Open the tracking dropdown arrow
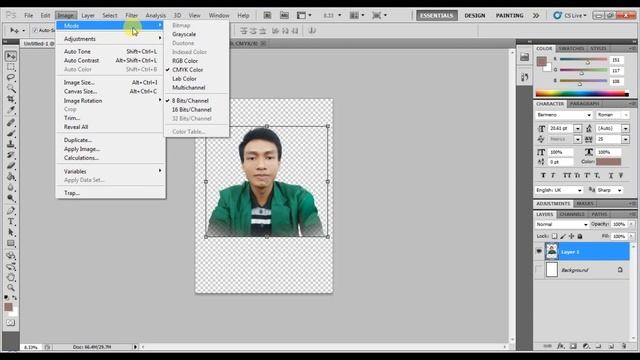The image size is (640, 360). pyautogui.click(x=626, y=140)
